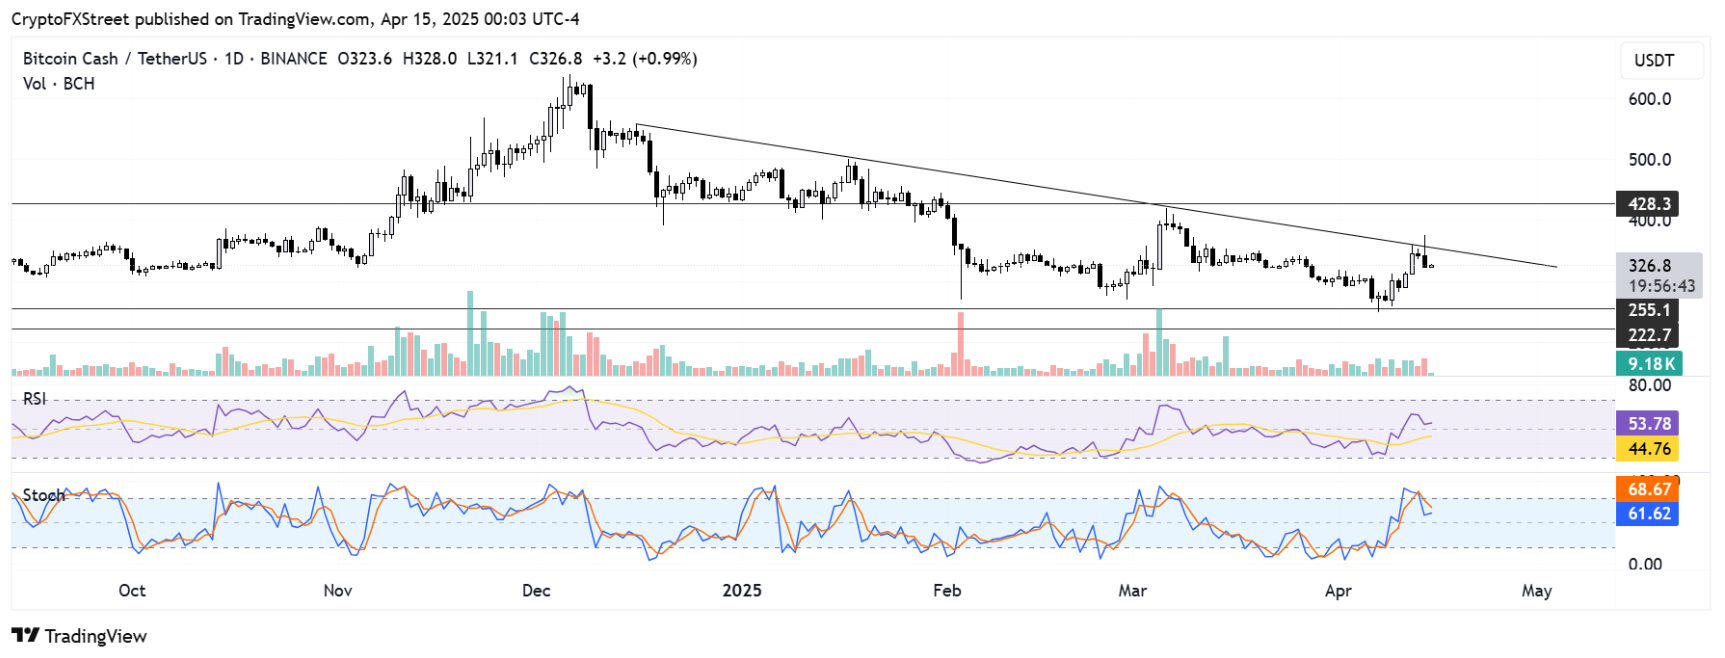Select the 255.1 support level tag
This screenshot has height=658, width=1725.
[x=1648, y=310]
